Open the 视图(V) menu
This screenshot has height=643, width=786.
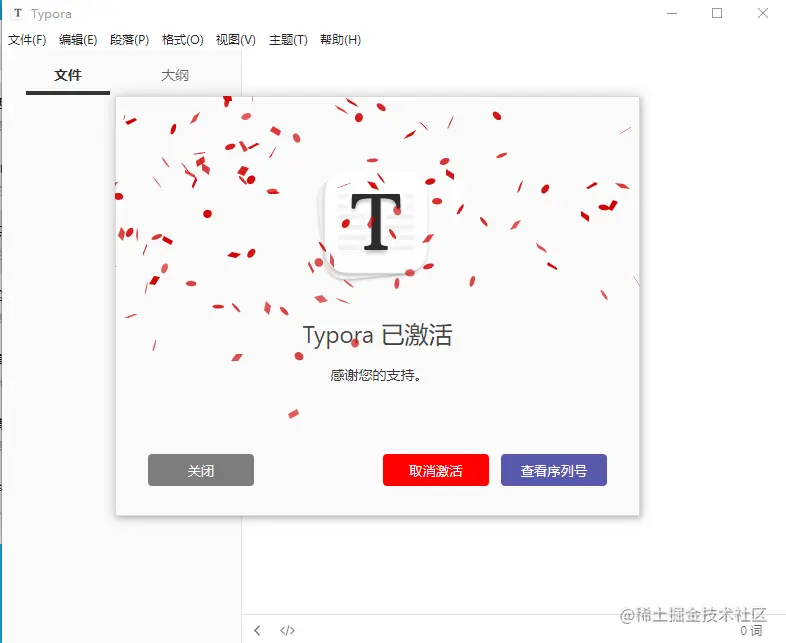236,40
